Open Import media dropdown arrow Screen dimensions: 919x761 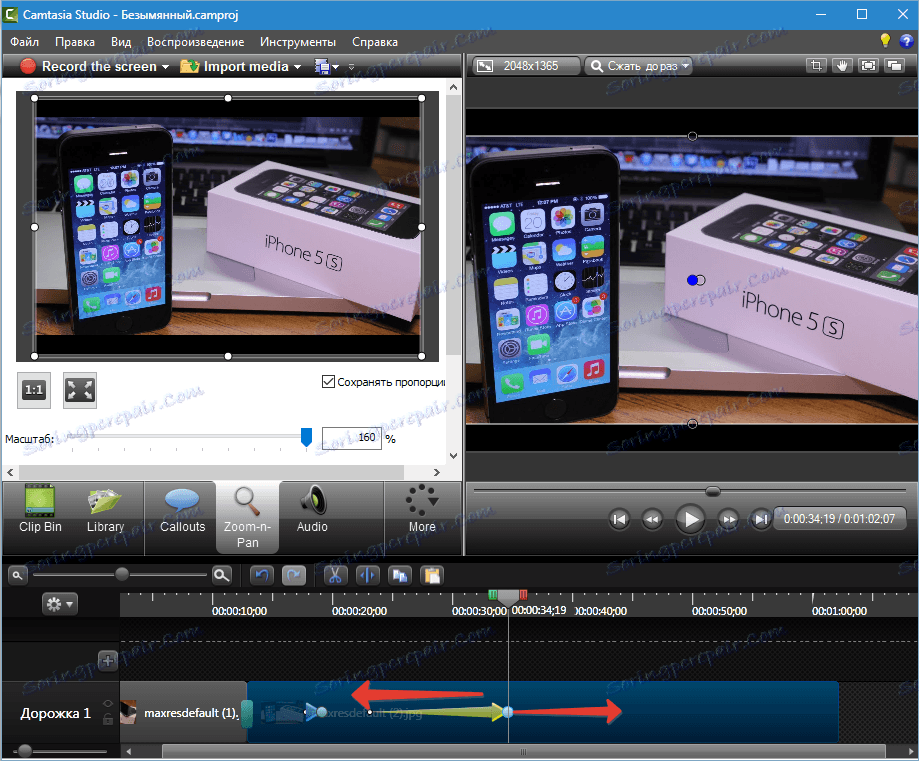tap(297, 67)
